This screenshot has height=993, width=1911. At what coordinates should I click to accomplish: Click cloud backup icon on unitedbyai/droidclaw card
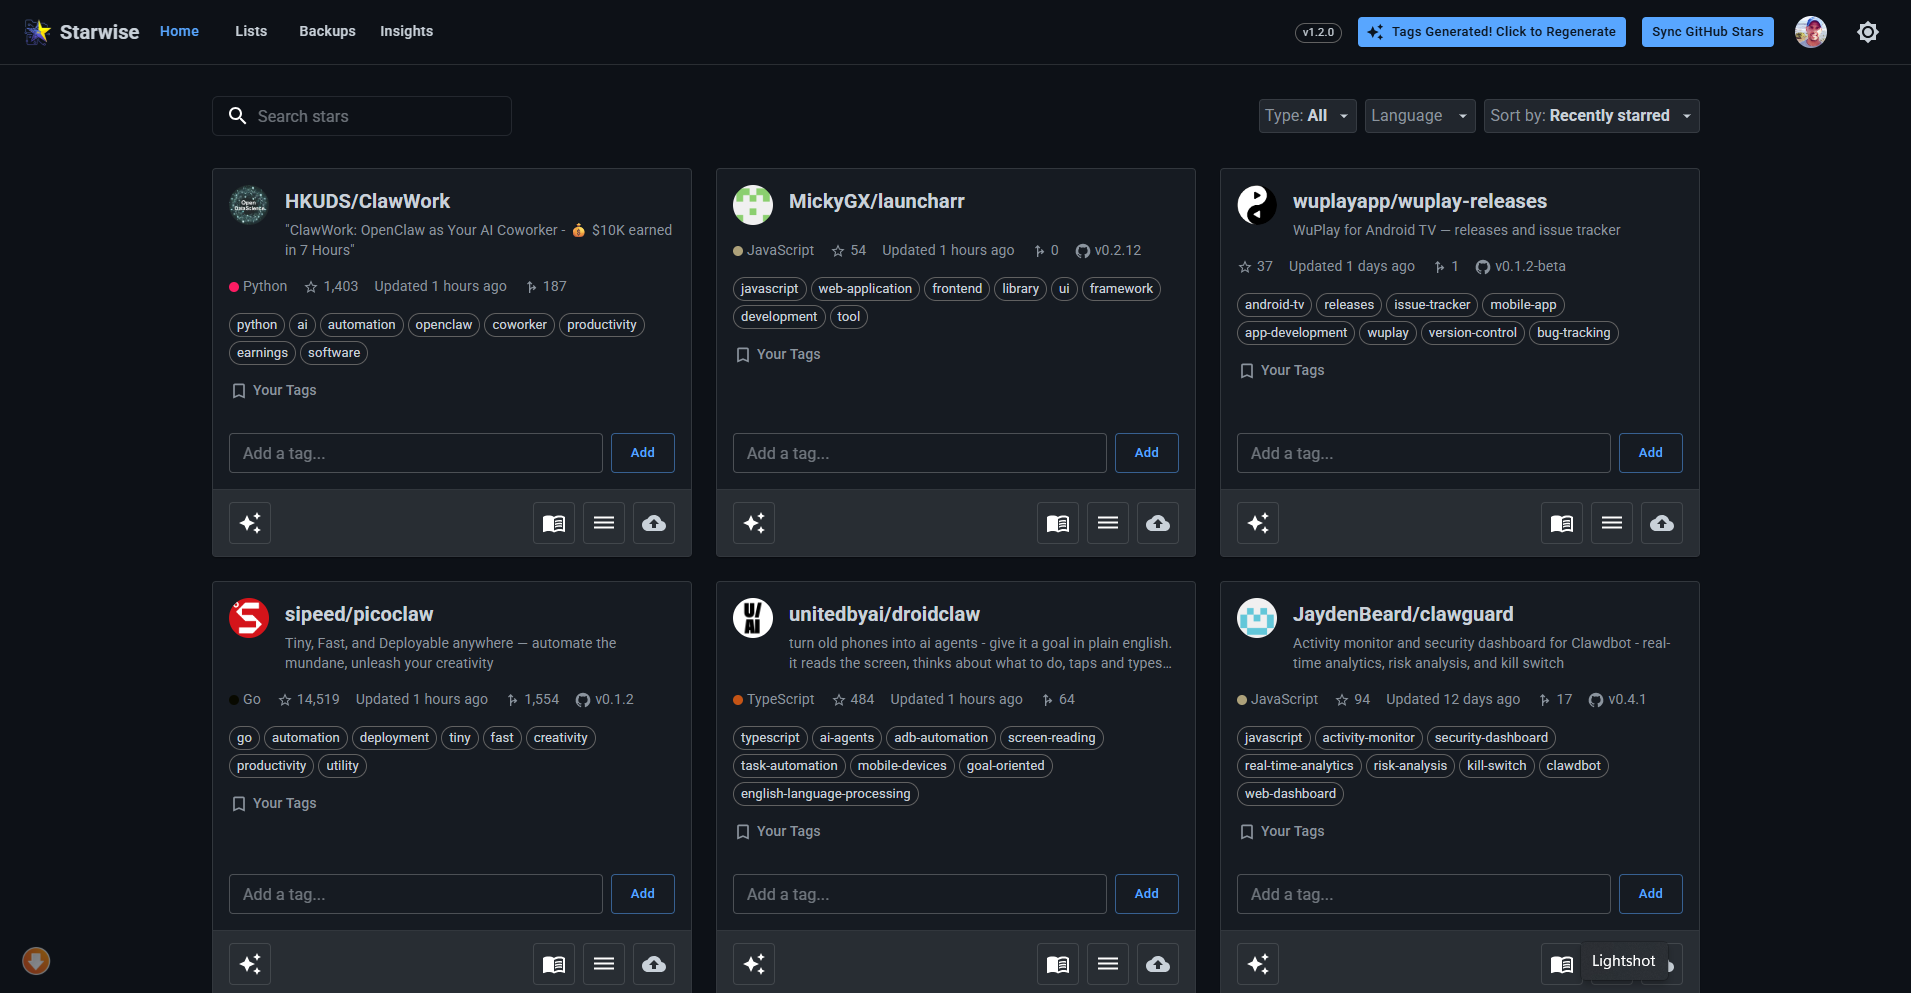pyautogui.click(x=1158, y=964)
